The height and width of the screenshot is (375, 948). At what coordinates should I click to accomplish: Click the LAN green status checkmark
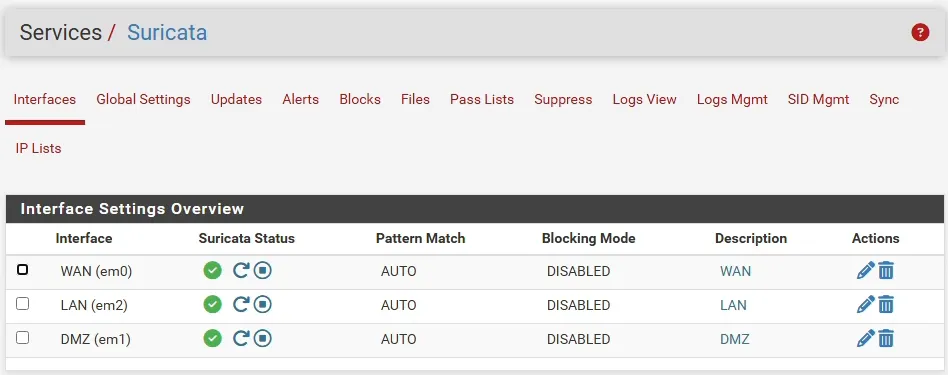212,304
